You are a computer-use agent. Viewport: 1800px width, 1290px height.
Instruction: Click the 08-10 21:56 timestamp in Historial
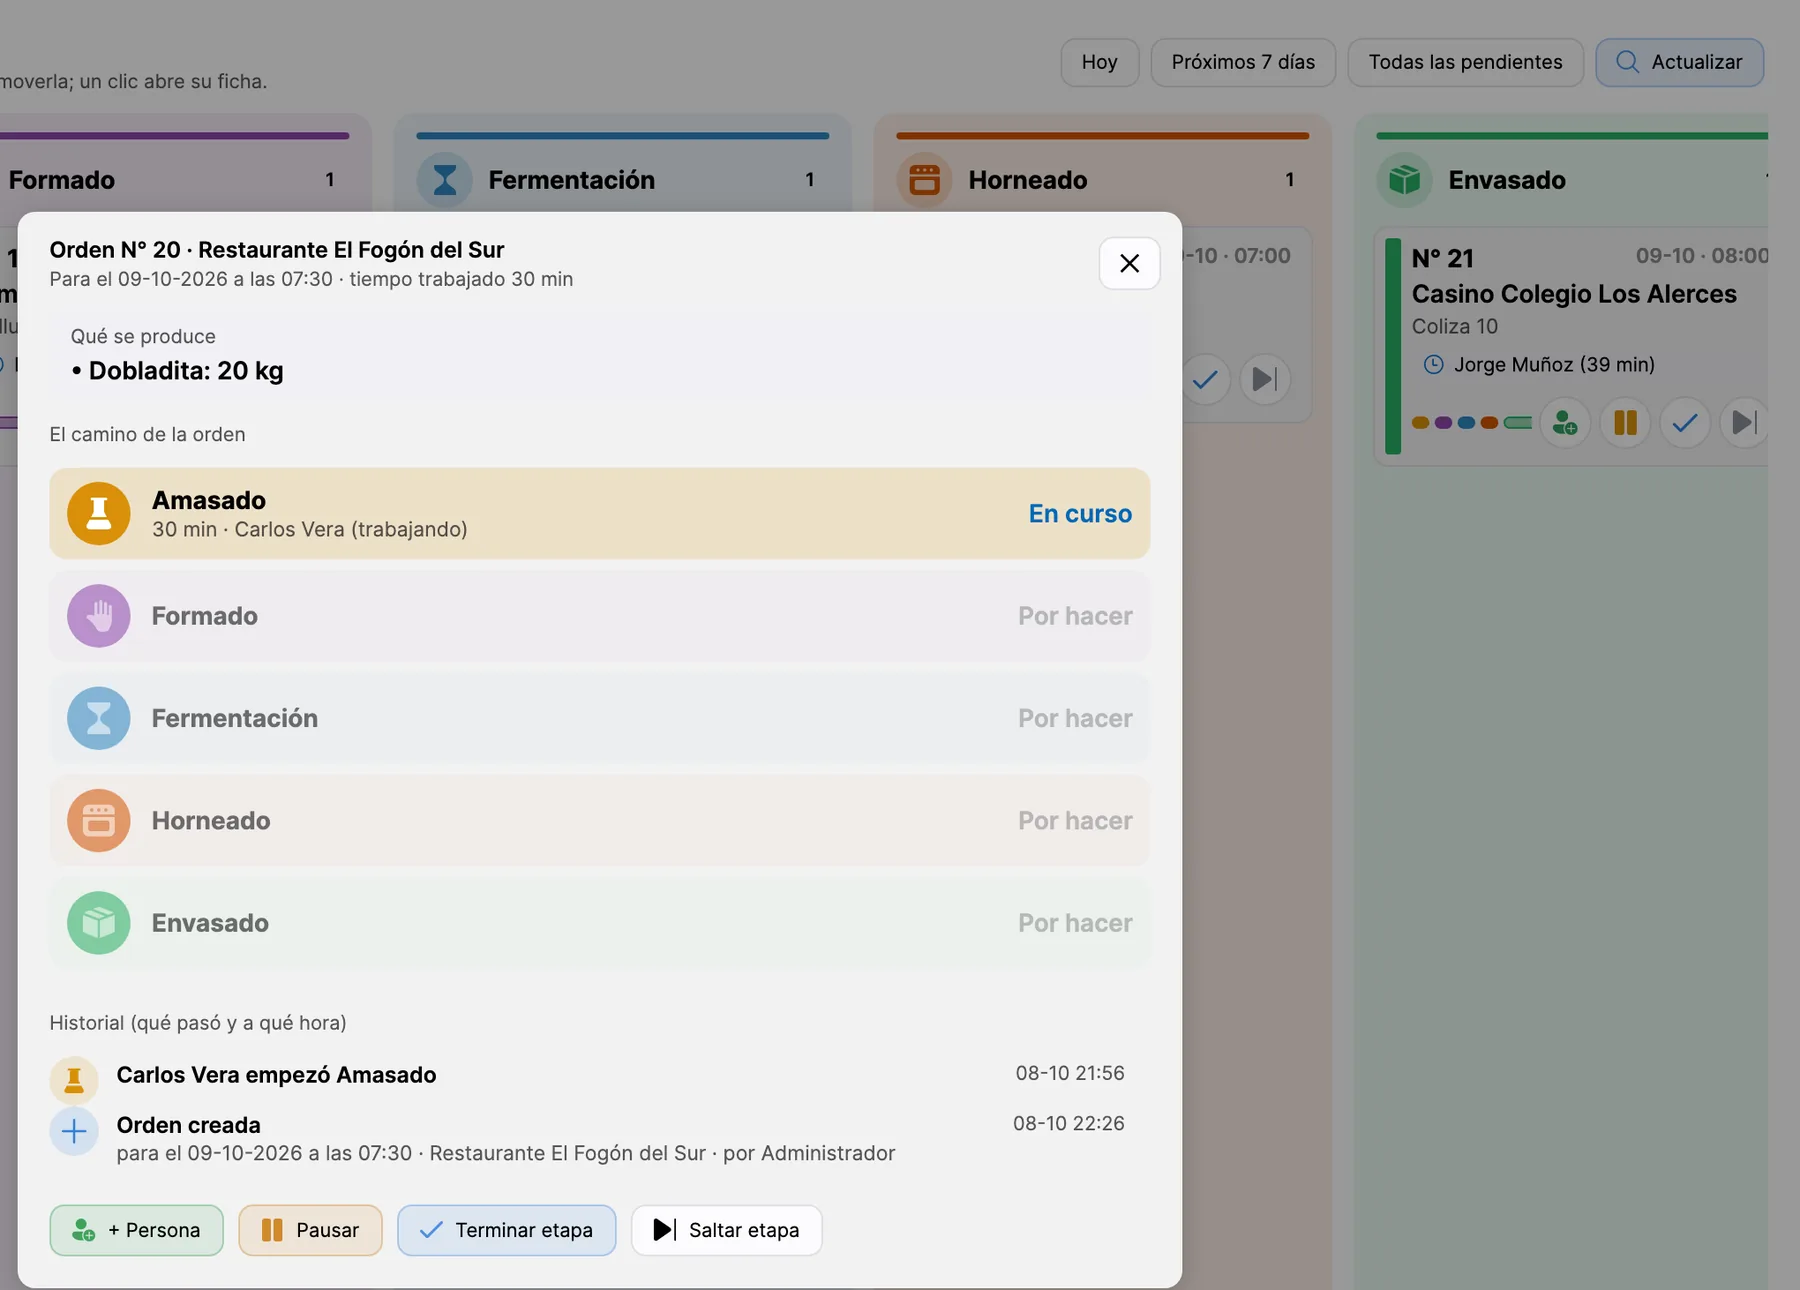1070,1073
